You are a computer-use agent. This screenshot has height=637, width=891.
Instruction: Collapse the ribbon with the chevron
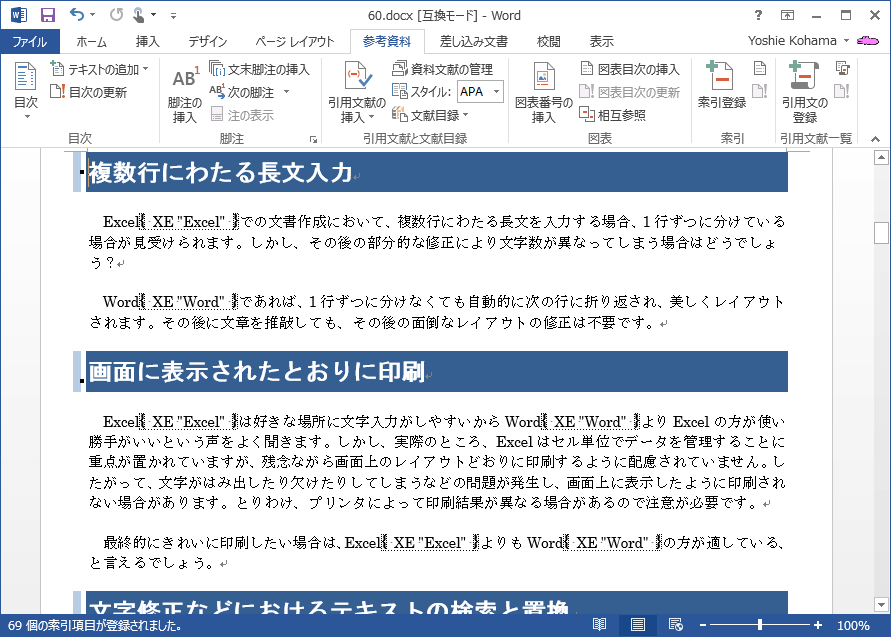coord(875,139)
